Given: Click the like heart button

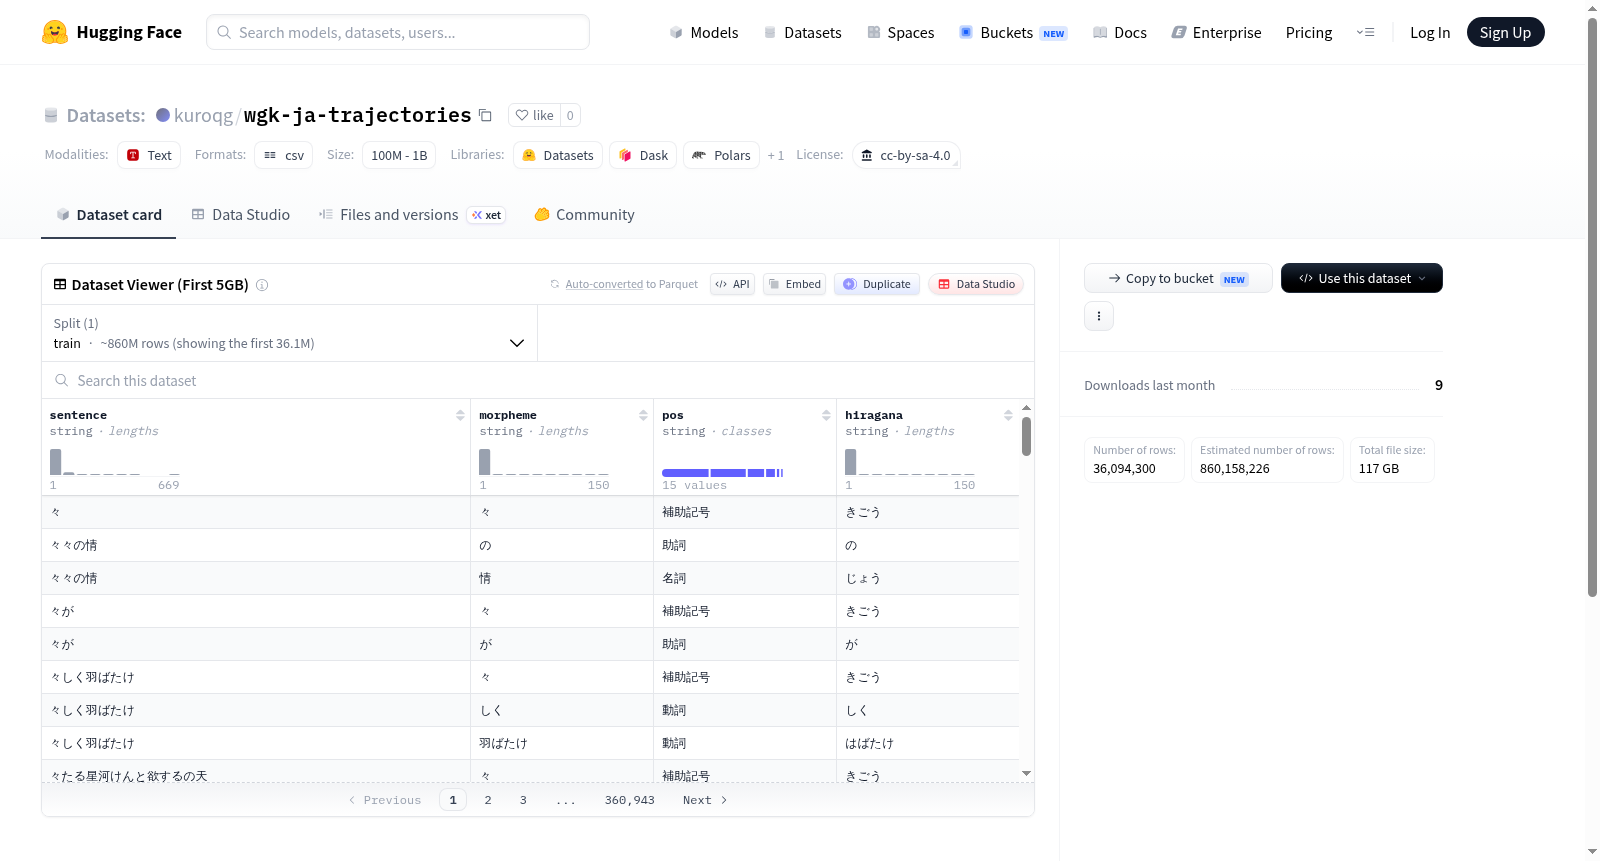Looking at the screenshot, I should pyautogui.click(x=534, y=115).
